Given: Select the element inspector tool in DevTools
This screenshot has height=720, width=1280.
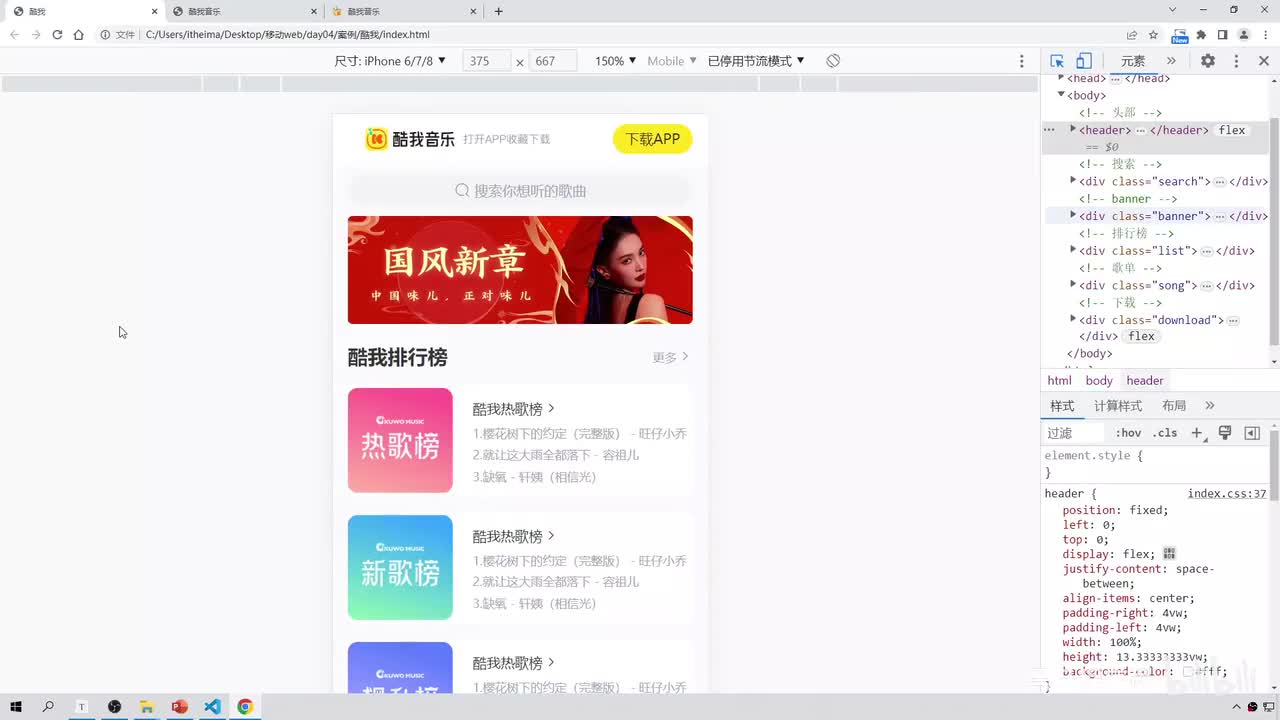Looking at the screenshot, I should [x=1057, y=61].
